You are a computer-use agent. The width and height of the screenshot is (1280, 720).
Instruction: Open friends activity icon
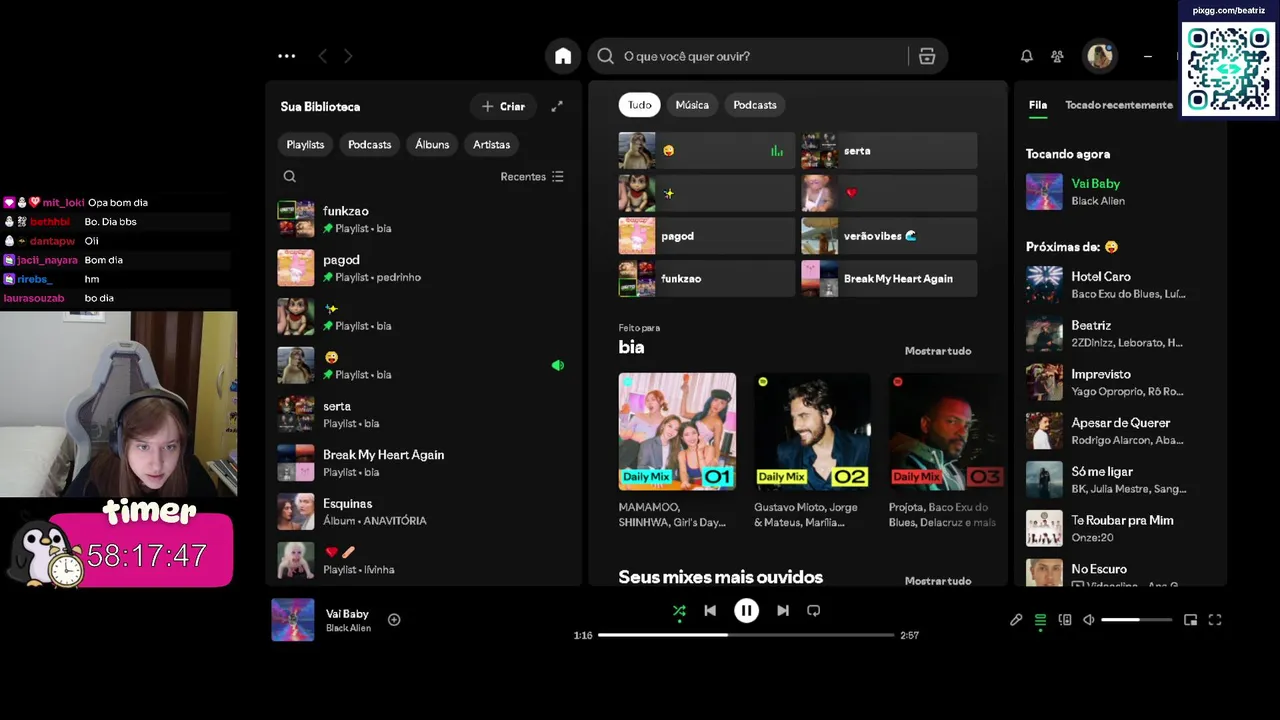tap(1057, 56)
